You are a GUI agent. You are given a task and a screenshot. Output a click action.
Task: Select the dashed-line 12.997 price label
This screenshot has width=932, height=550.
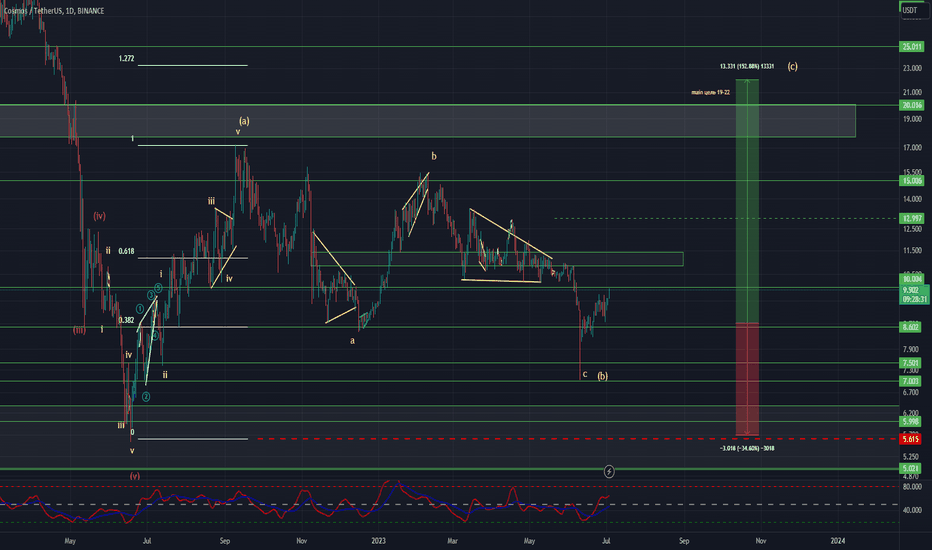point(912,218)
